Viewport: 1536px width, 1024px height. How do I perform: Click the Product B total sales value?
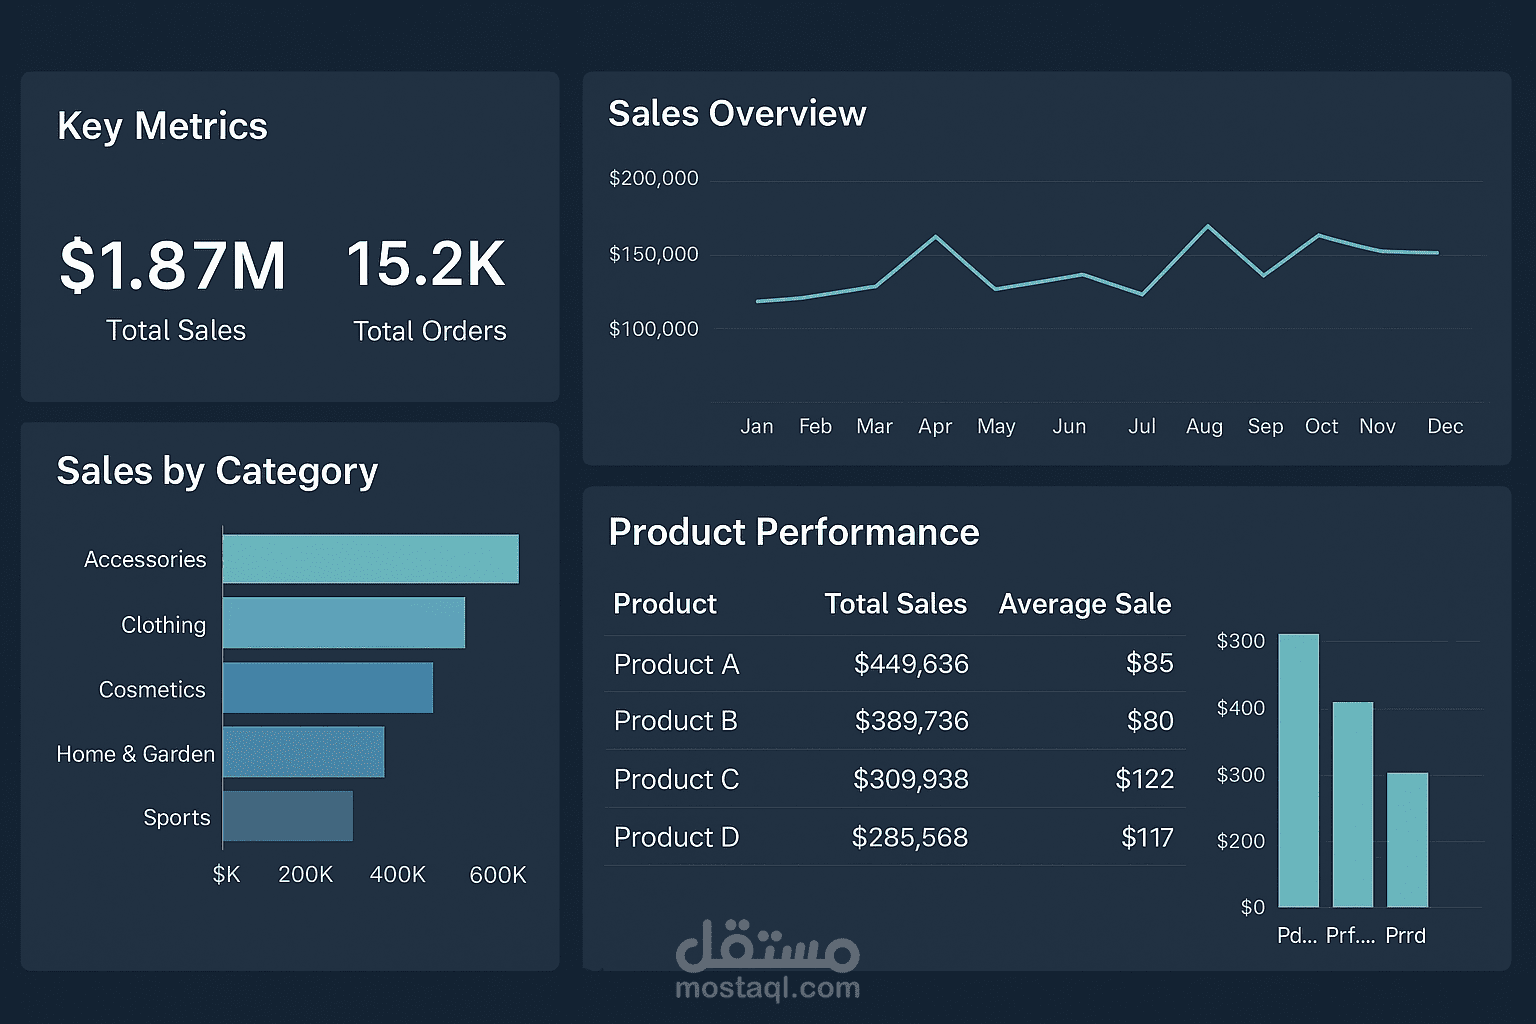[911, 721]
